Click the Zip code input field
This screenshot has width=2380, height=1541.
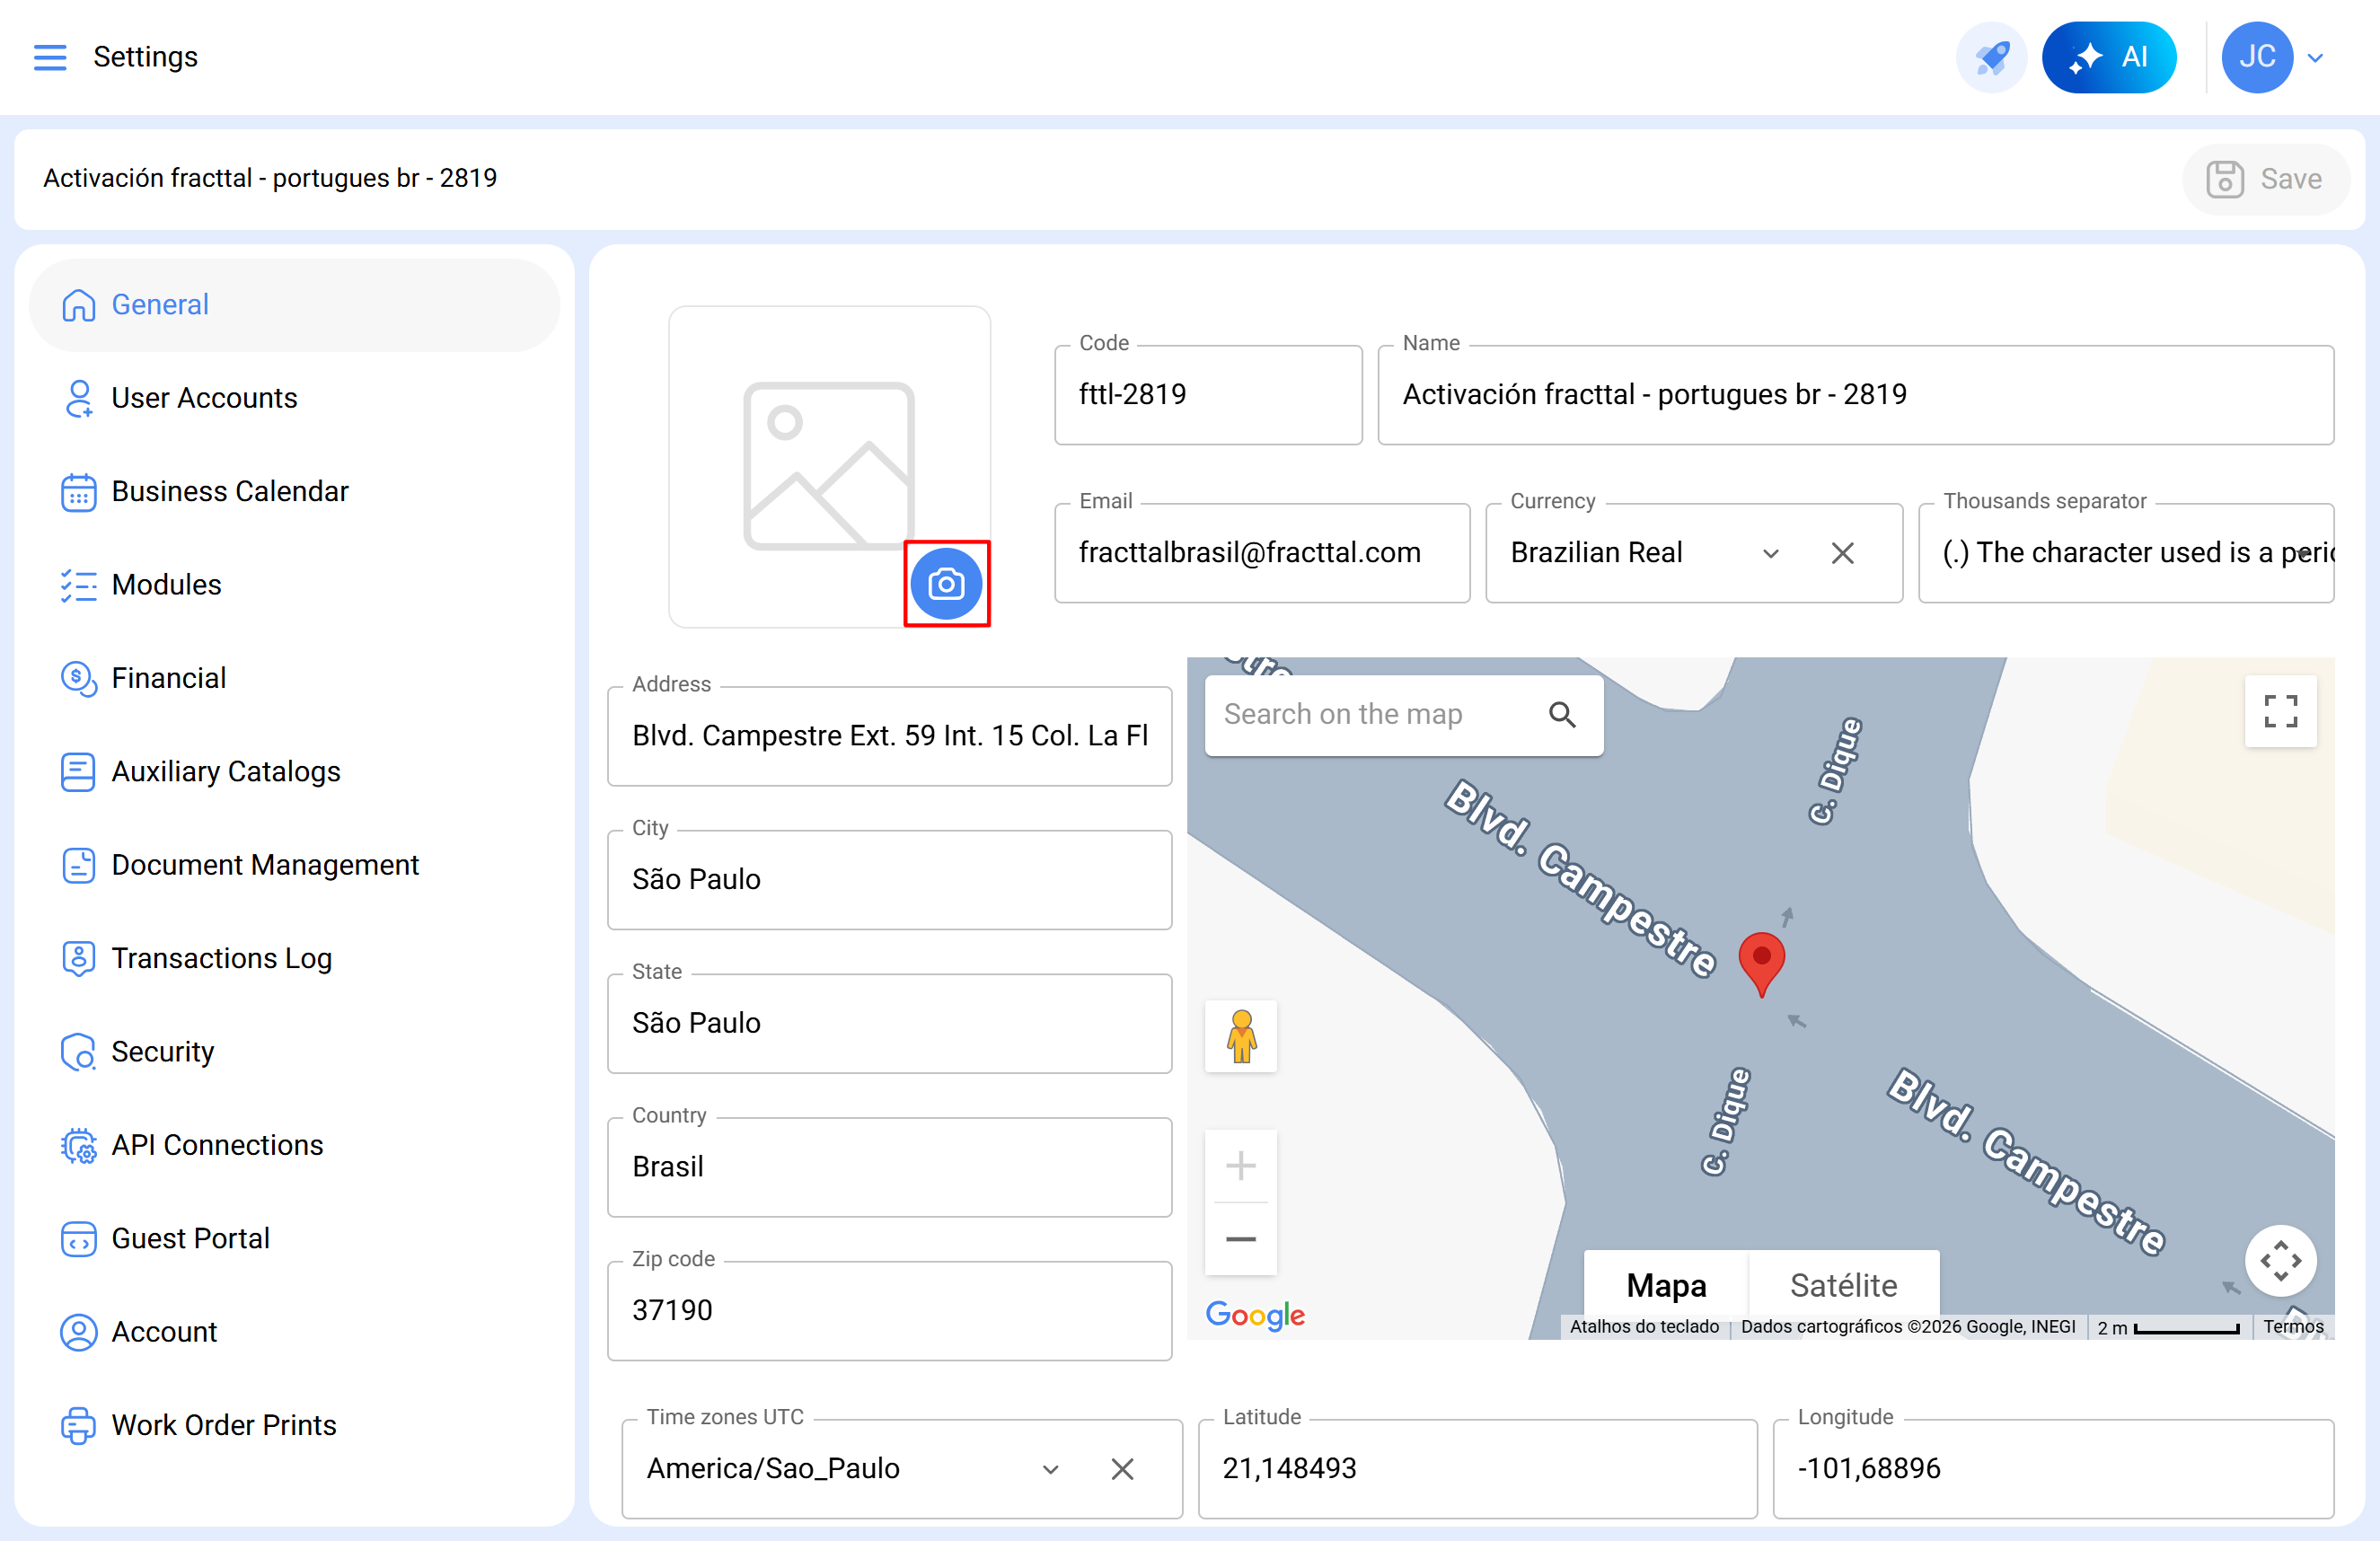coord(888,1310)
